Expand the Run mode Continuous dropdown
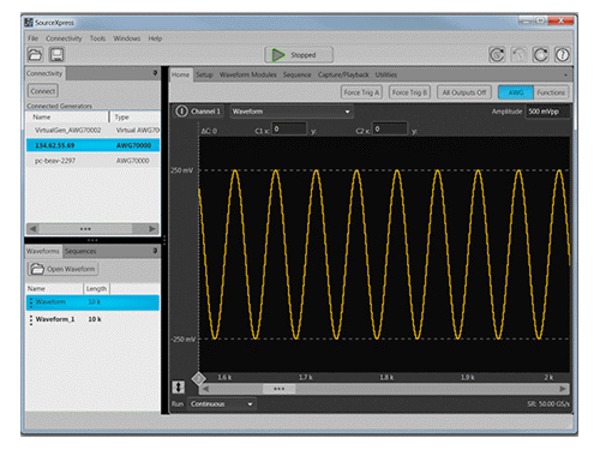Image resolution: width=600 pixels, height=450 pixels. pos(221,404)
